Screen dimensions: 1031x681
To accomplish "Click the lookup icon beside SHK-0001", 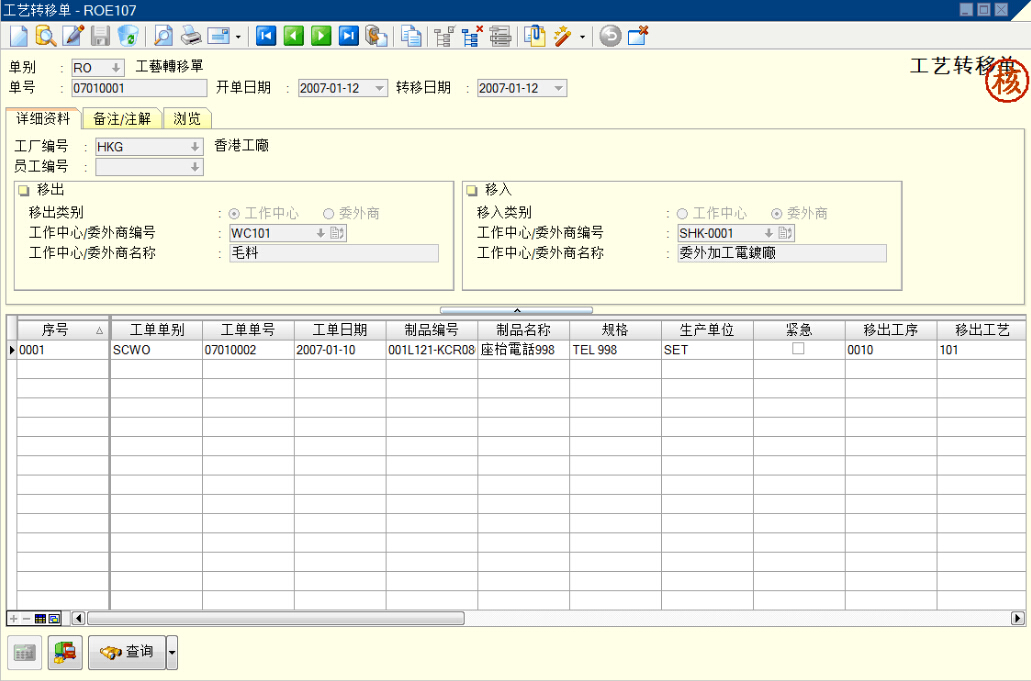I will tap(785, 233).
